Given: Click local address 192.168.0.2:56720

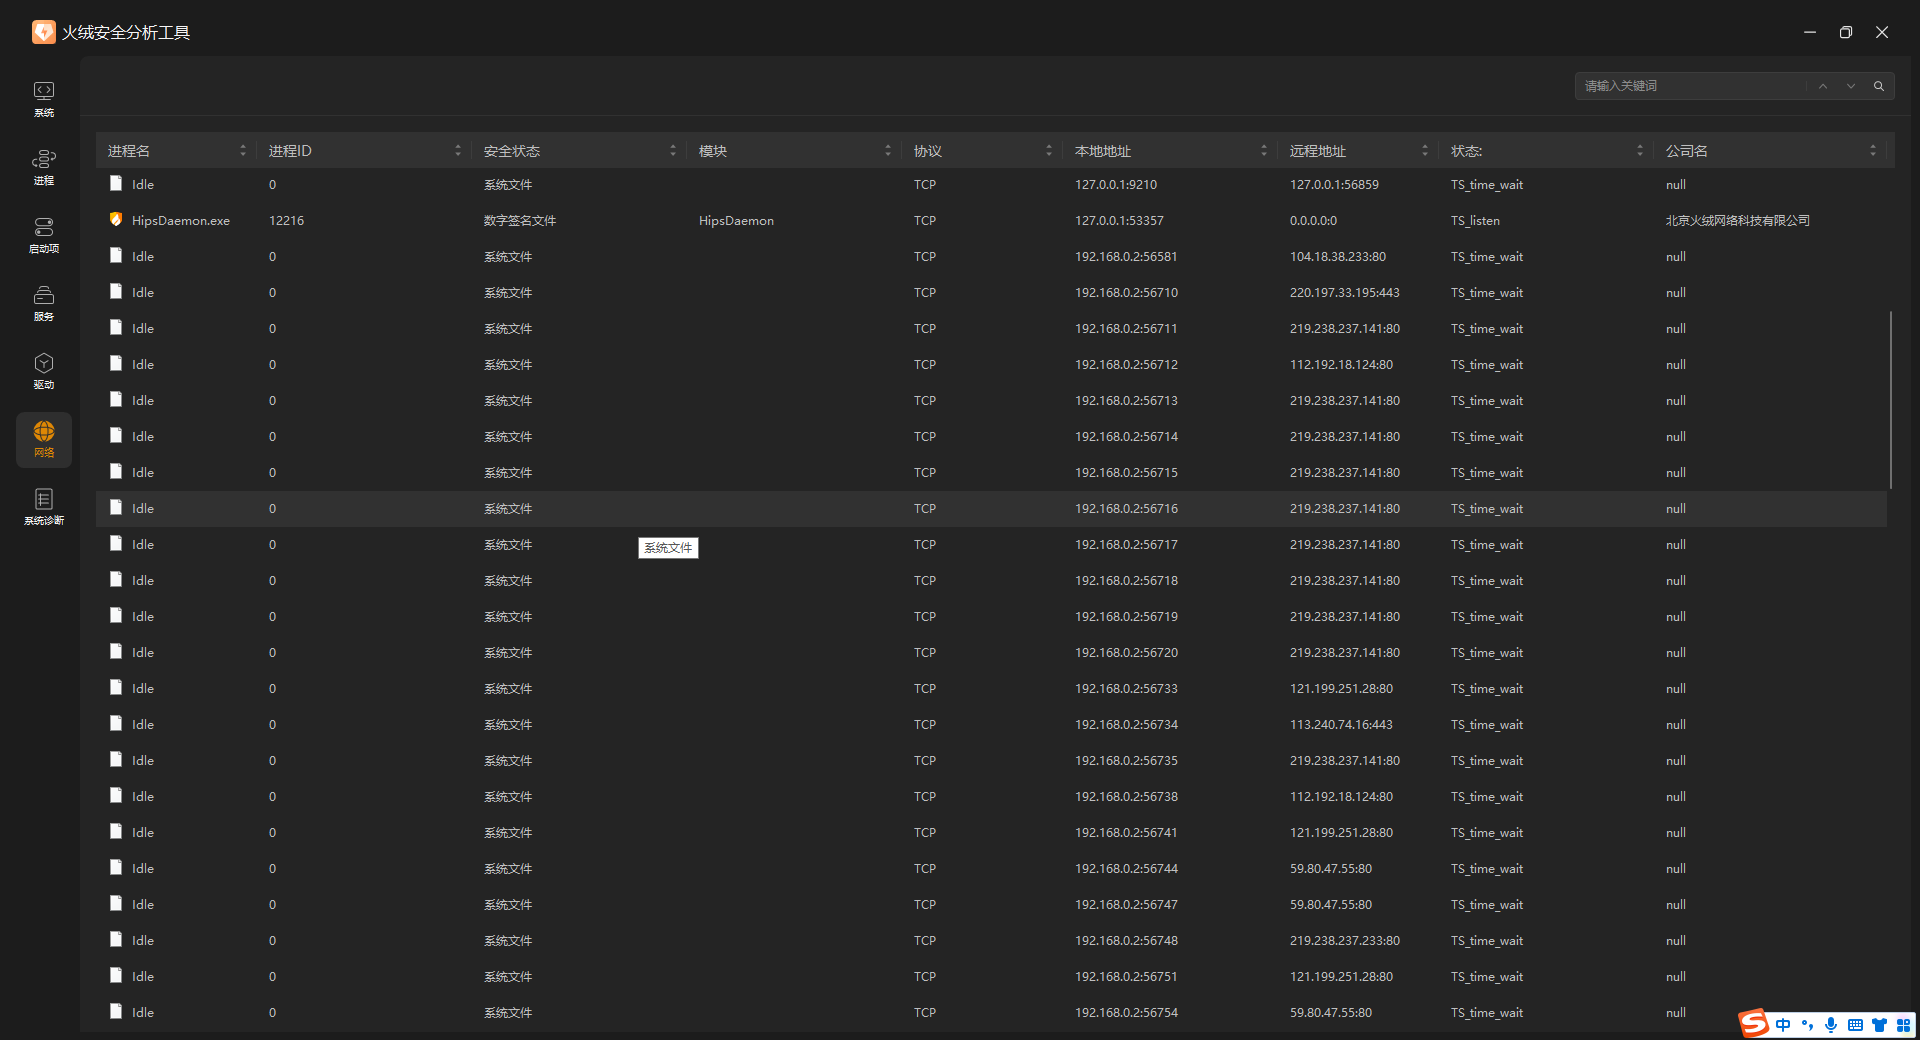Looking at the screenshot, I should coord(1126,653).
